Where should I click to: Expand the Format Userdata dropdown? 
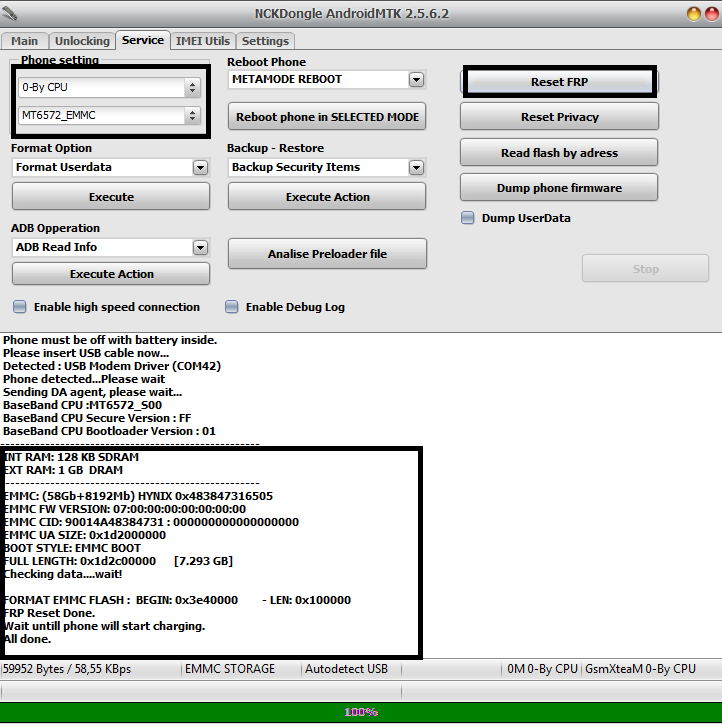point(200,167)
